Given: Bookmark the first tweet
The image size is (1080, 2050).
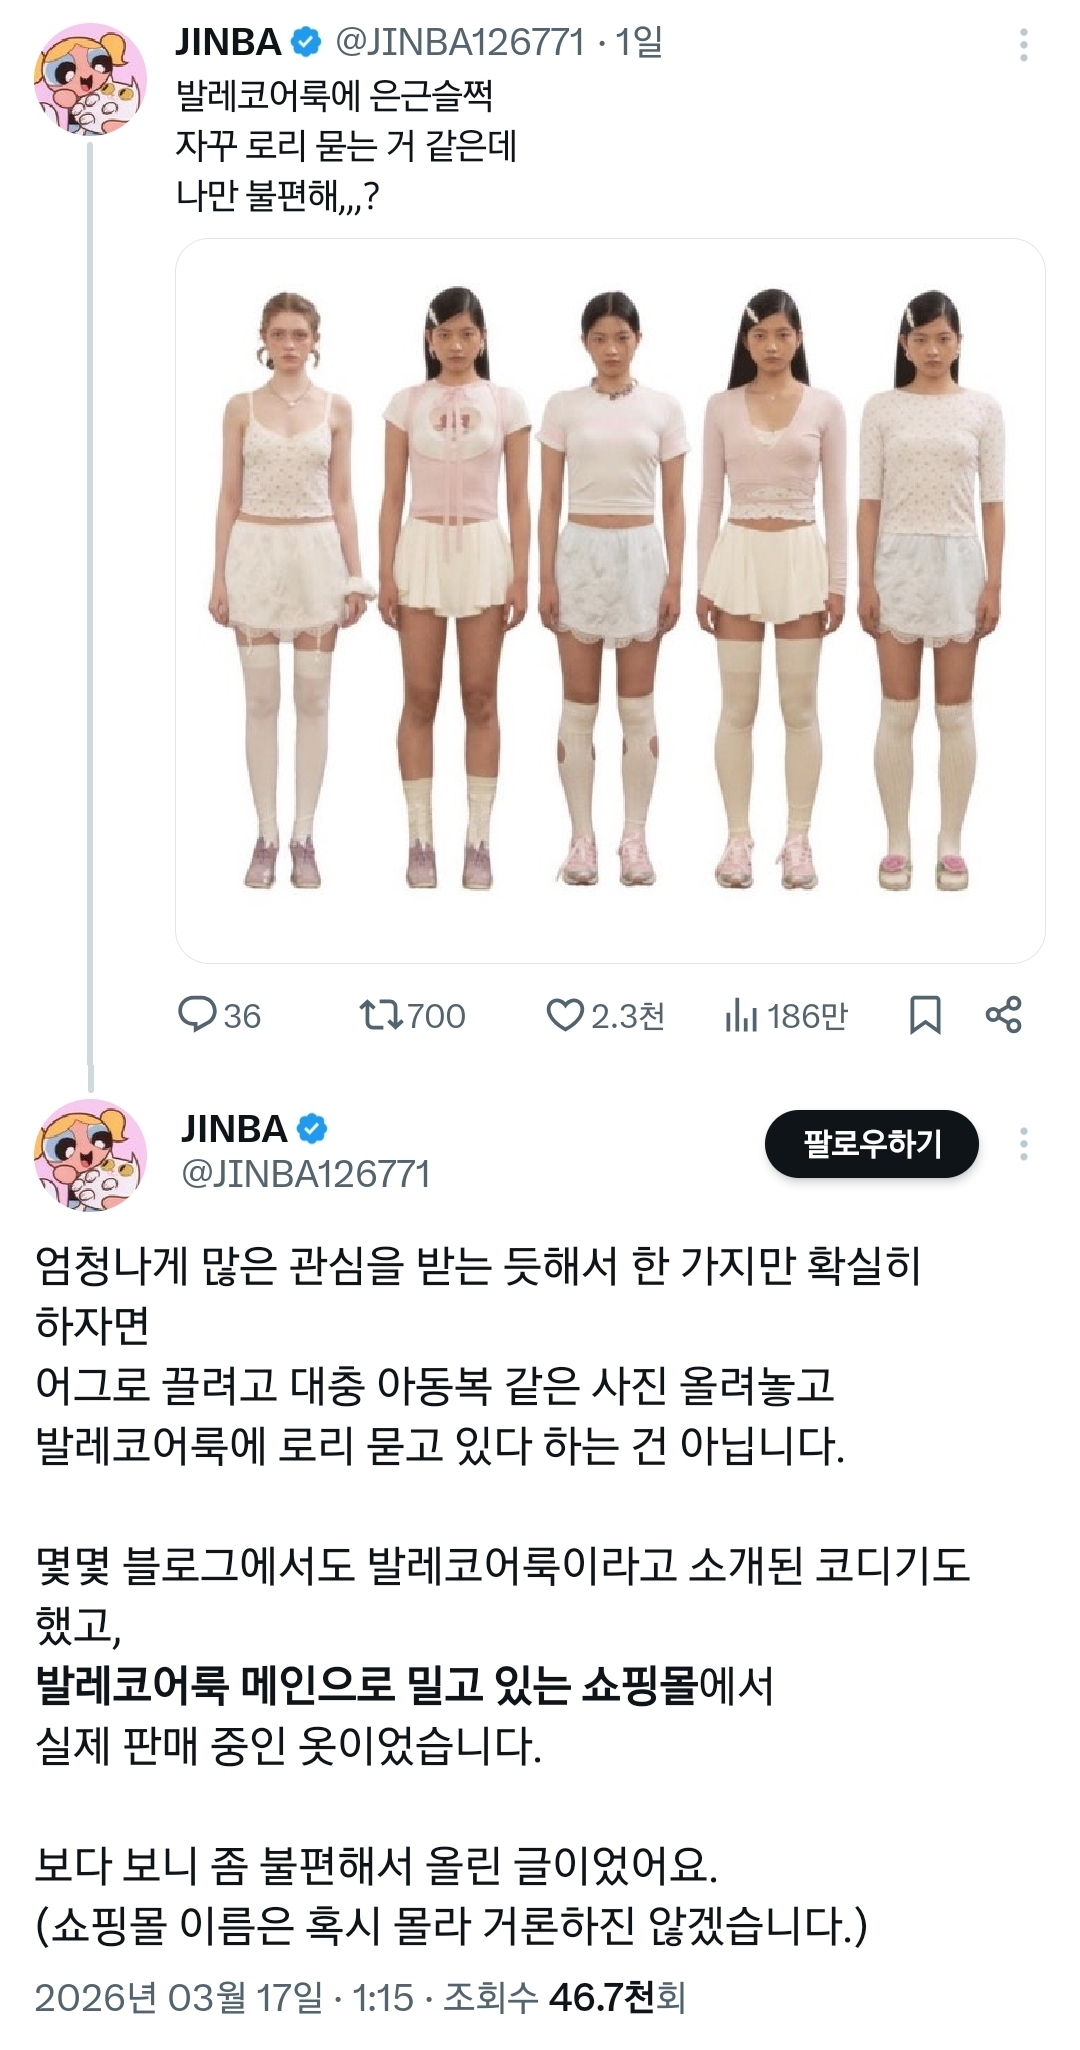Looking at the screenshot, I should coord(925,1015).
